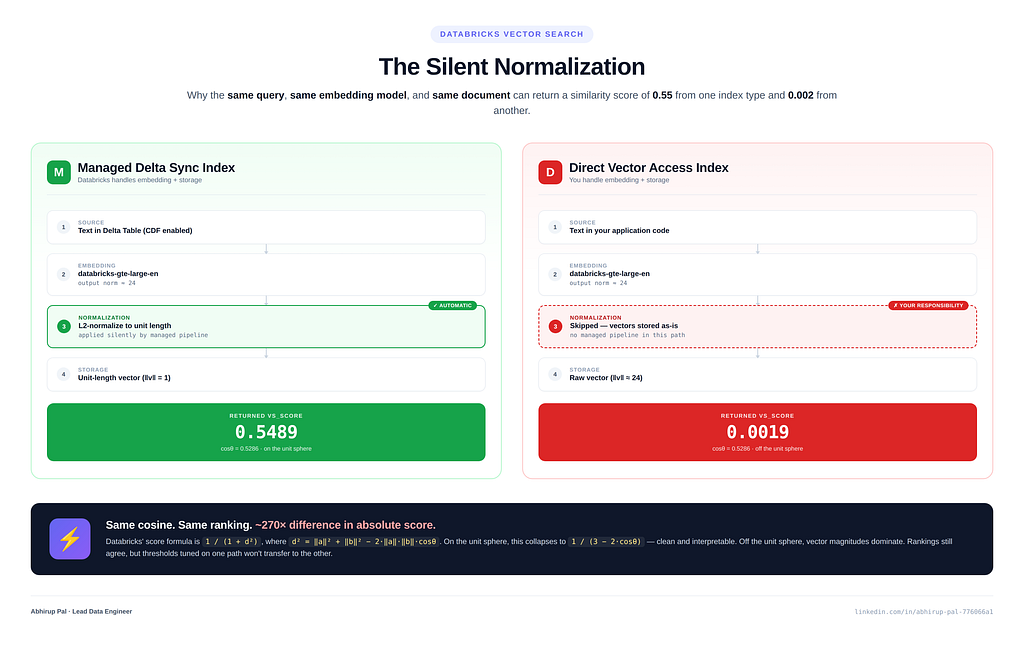Select the Text in Delta Table source card
Screen dimensions: 1024x646
266,227
